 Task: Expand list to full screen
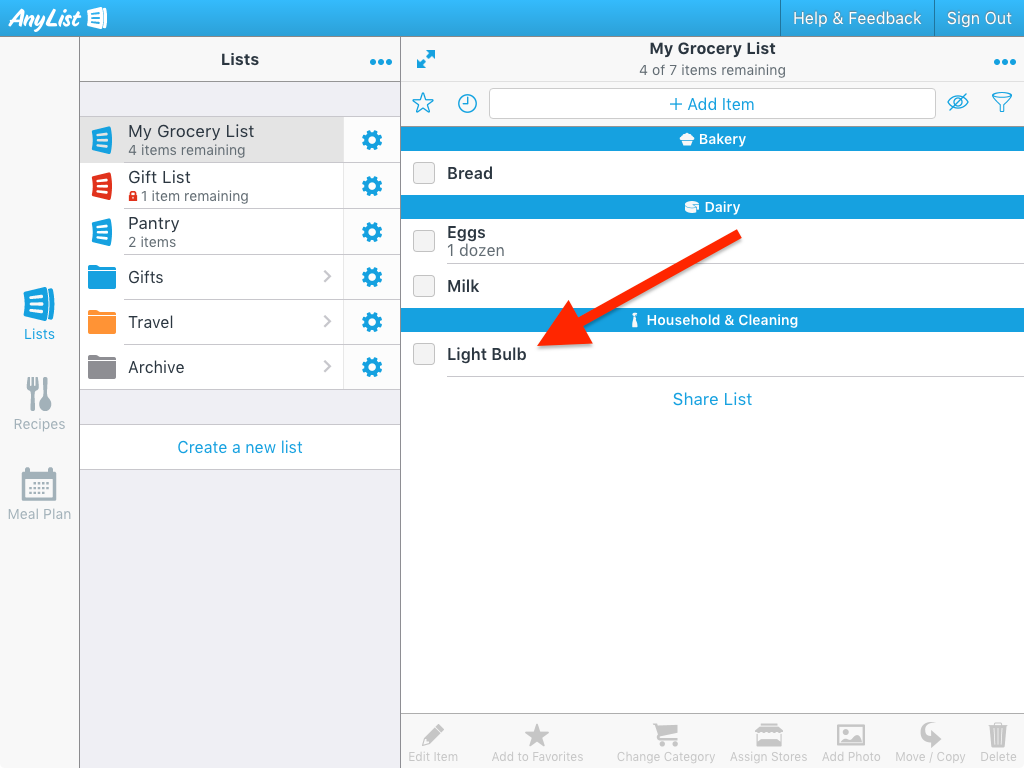pos(426,60)
